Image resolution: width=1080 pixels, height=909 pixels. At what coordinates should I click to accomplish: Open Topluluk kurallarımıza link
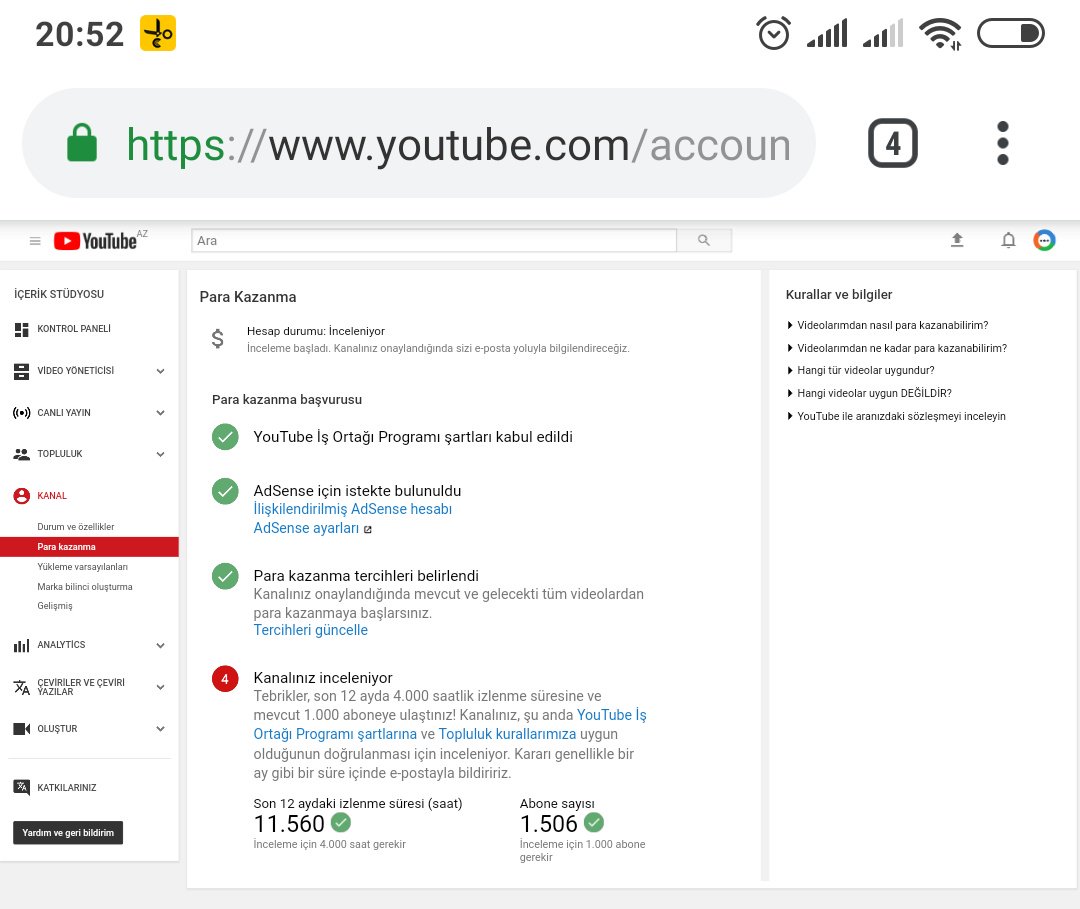click(x=507, y=734)
